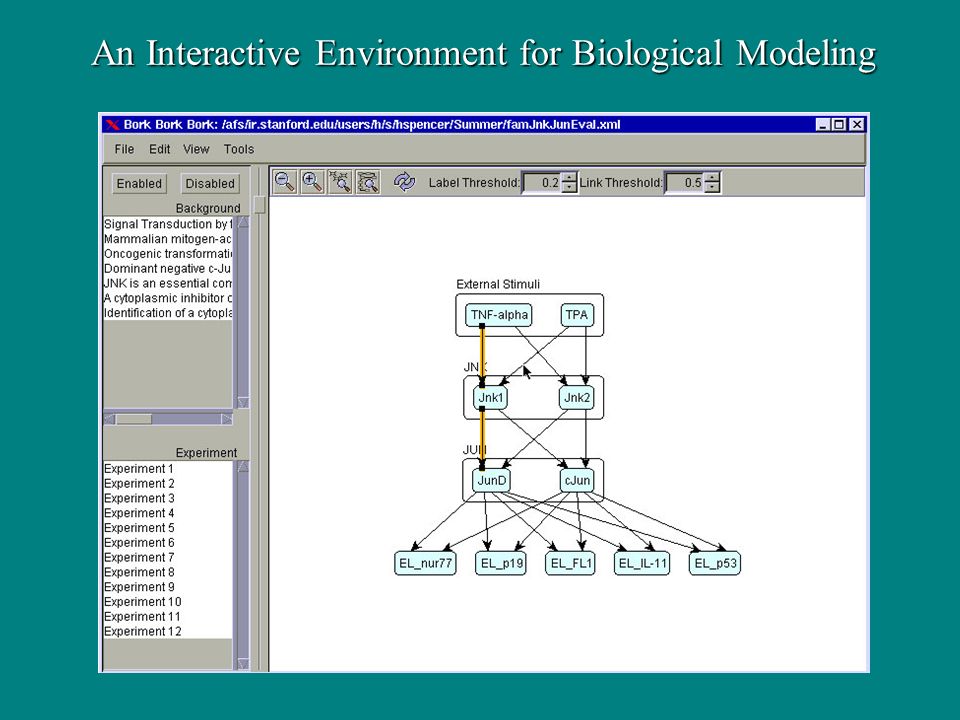Open the View menu

[x=196, y=149]
